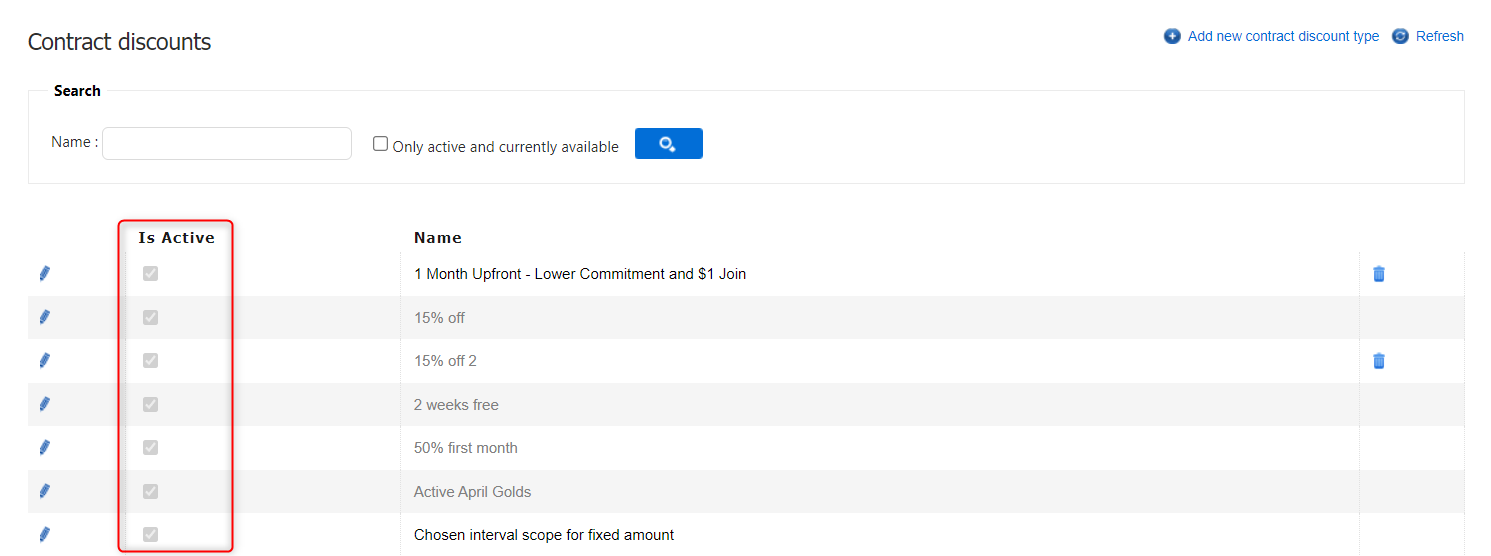This screenshot has height=556, width=1491.
Task: Enable 'Only active and currently available' filter
Action: click(x=380, y=144)
